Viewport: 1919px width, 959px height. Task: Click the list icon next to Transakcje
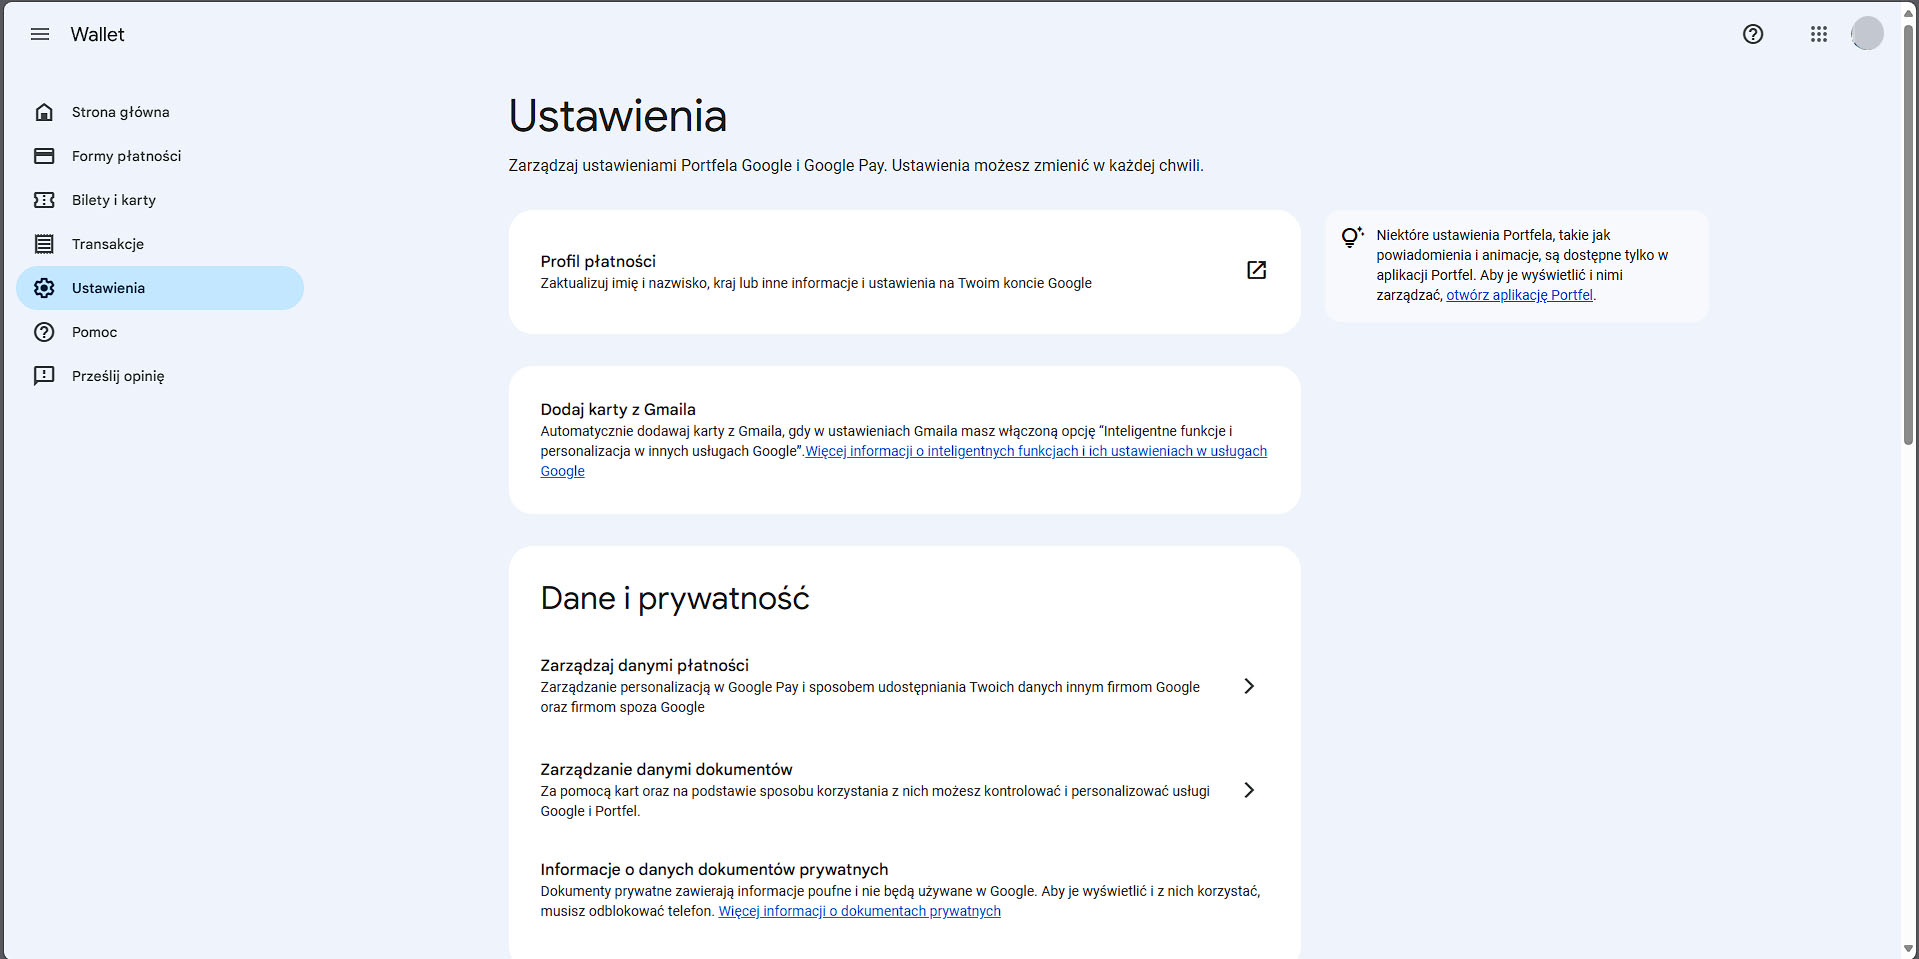coord(44,244)
